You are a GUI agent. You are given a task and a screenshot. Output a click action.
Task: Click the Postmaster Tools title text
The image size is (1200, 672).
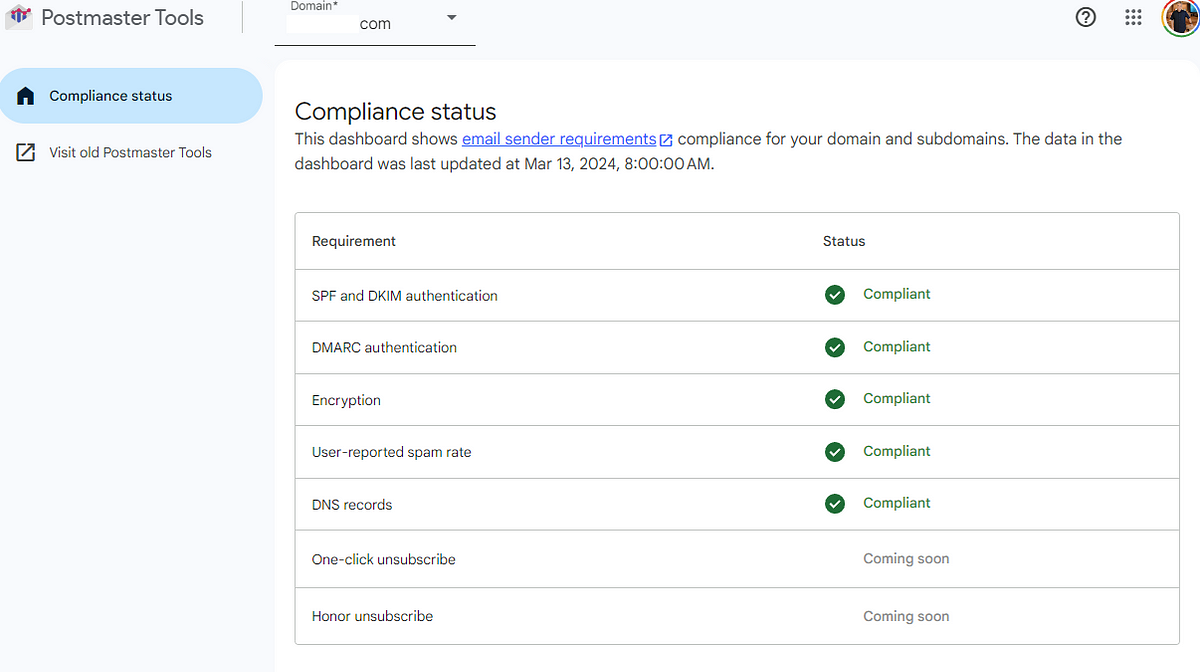[122, 18]
